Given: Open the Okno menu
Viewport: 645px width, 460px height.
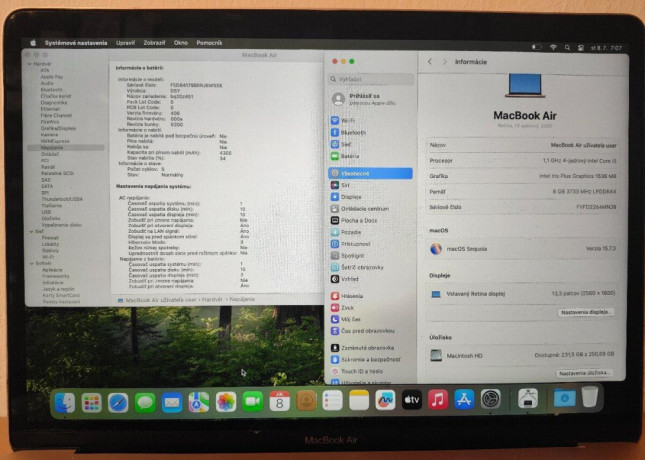Looking at the screenshot, I should (181, 43).
